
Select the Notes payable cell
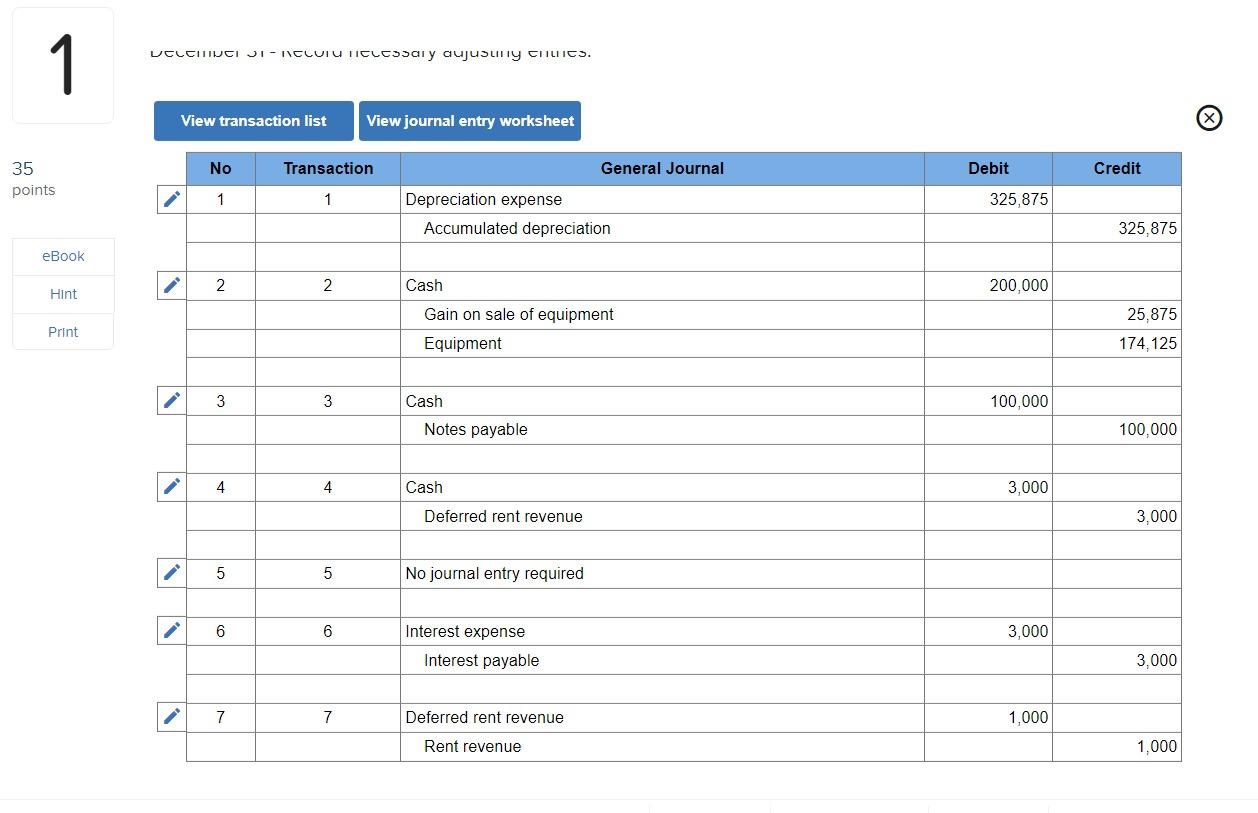662,429
